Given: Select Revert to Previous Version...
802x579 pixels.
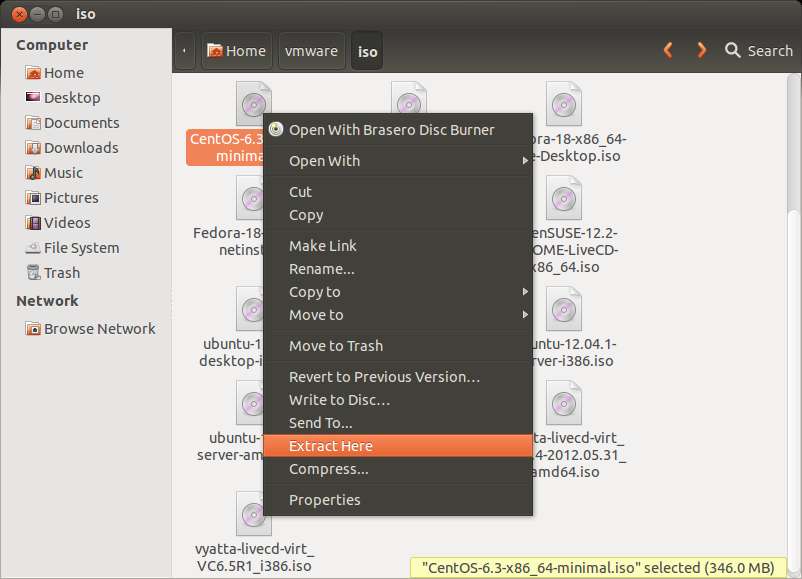Looking at the screenshot, I should click(x=398, y=377).
